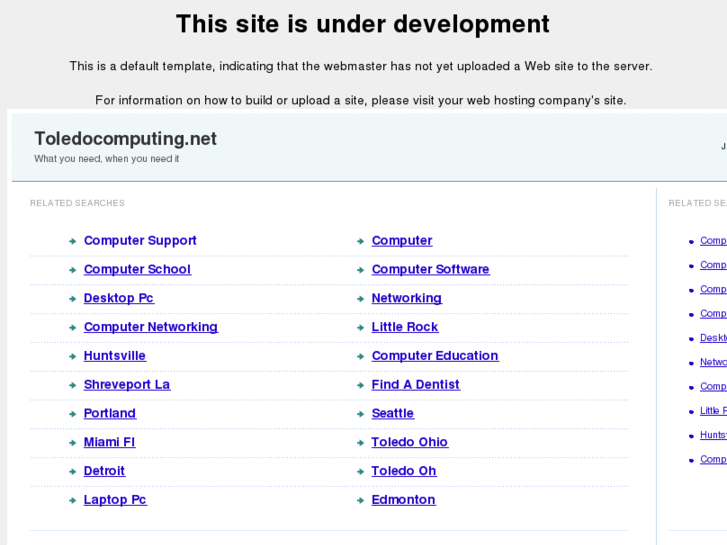Visit the Edmonton link
This screenshot has width=727, height=545.
pyautogui.click(x=403, y=500)
